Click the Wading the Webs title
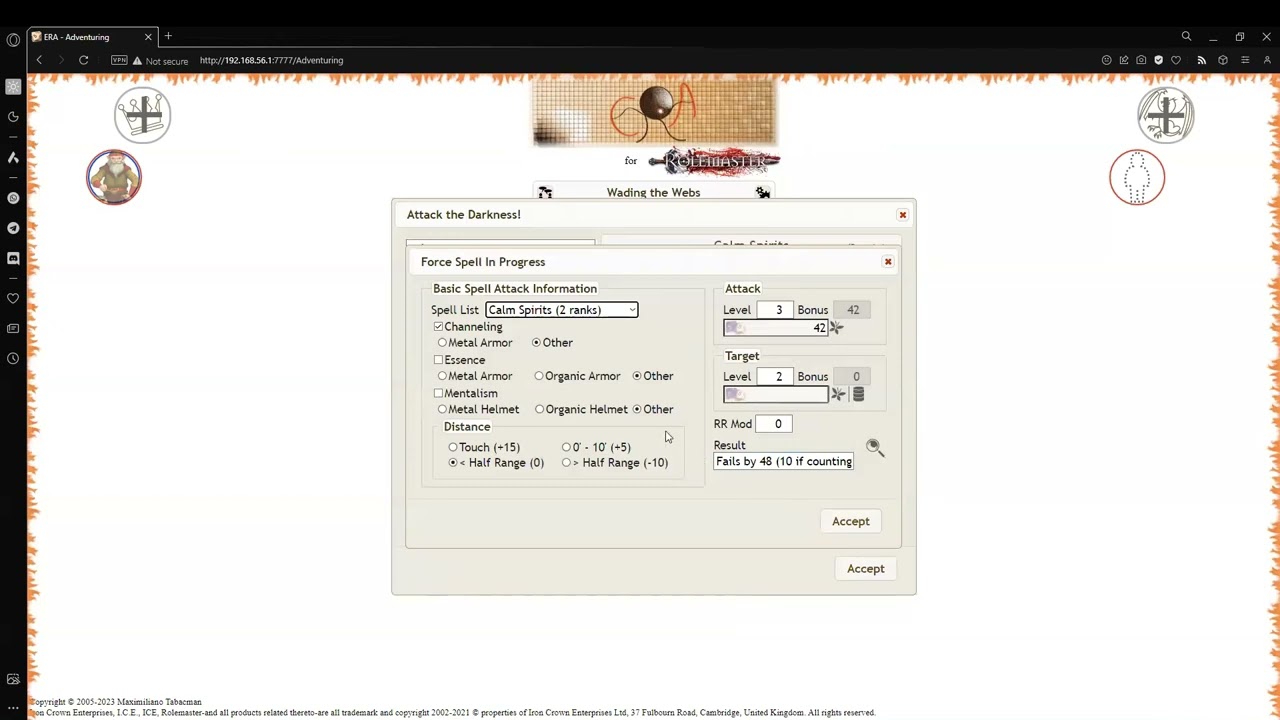 click(653, 193)
